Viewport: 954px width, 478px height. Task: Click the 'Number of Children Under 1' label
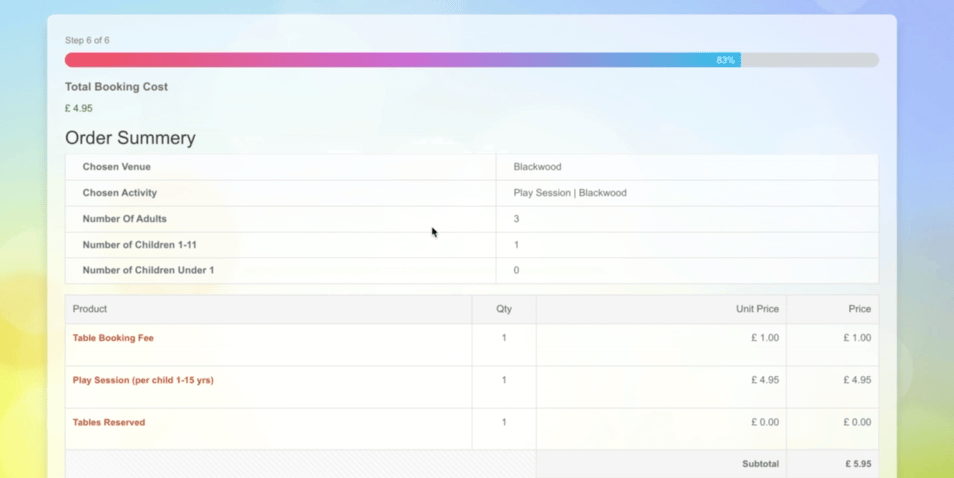(148, 271)
